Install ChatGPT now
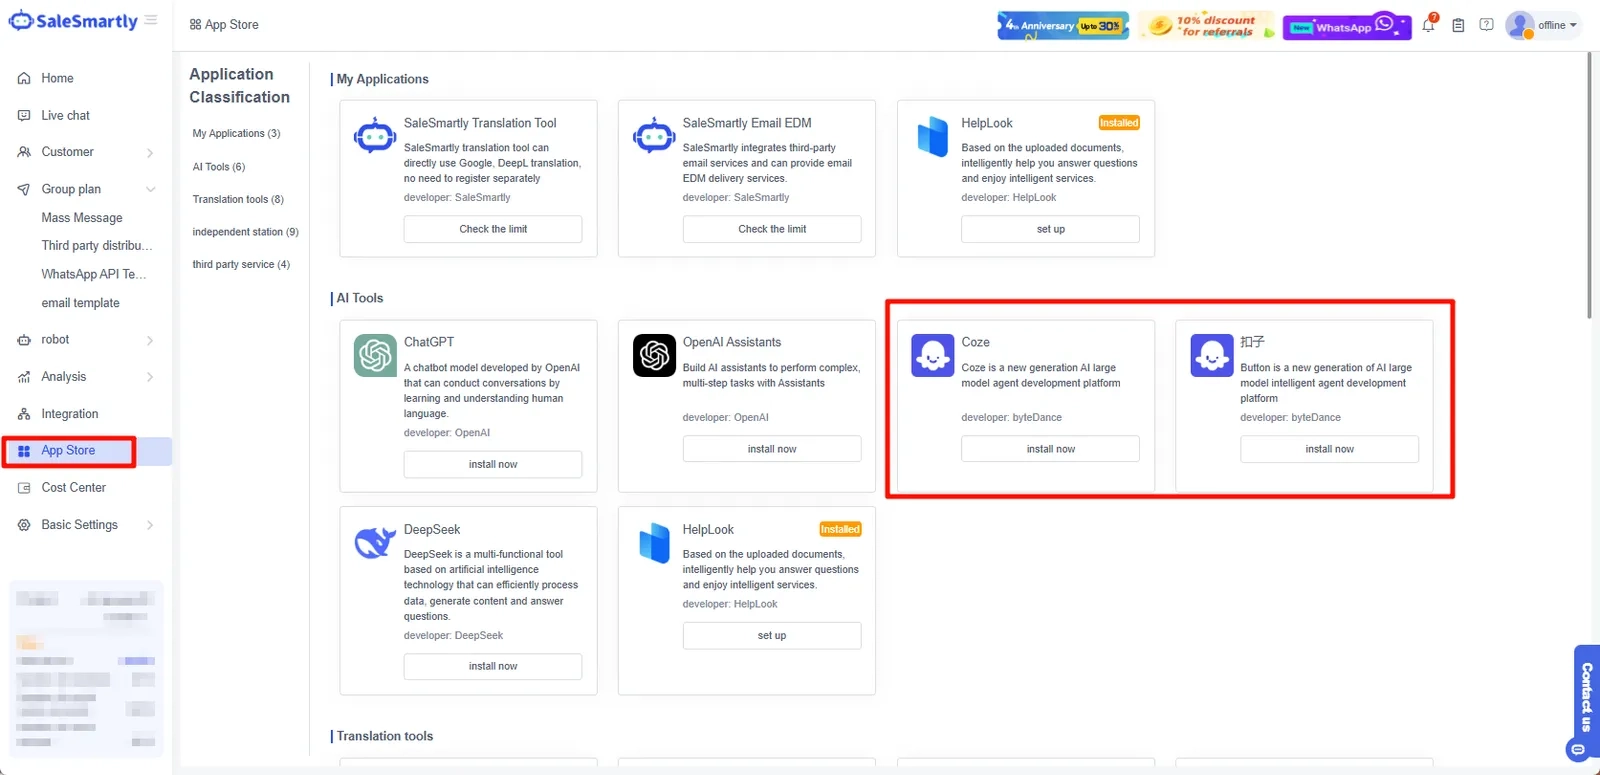 tap(493, 464)
